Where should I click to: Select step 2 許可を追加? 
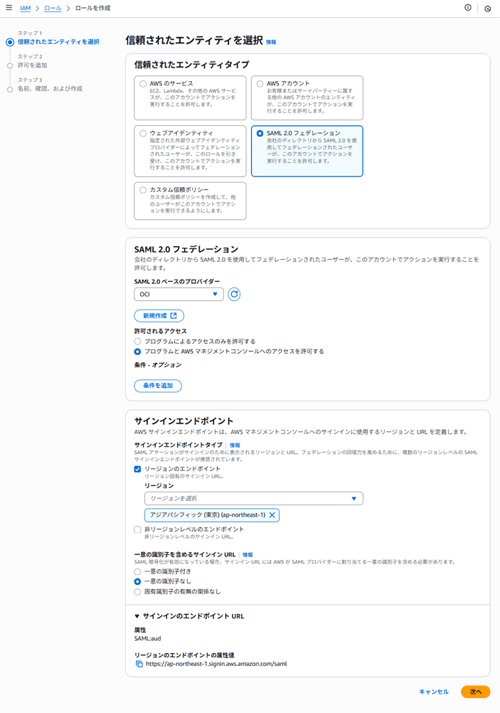tap(32, 65)
